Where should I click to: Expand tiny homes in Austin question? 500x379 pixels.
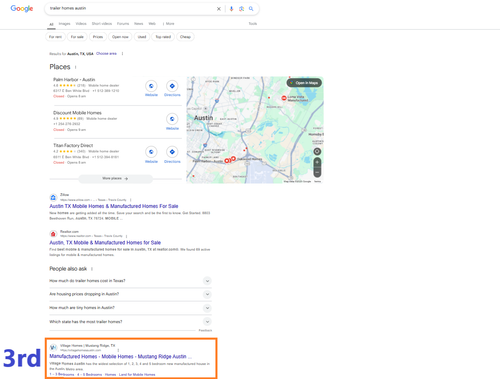point(130,308)
